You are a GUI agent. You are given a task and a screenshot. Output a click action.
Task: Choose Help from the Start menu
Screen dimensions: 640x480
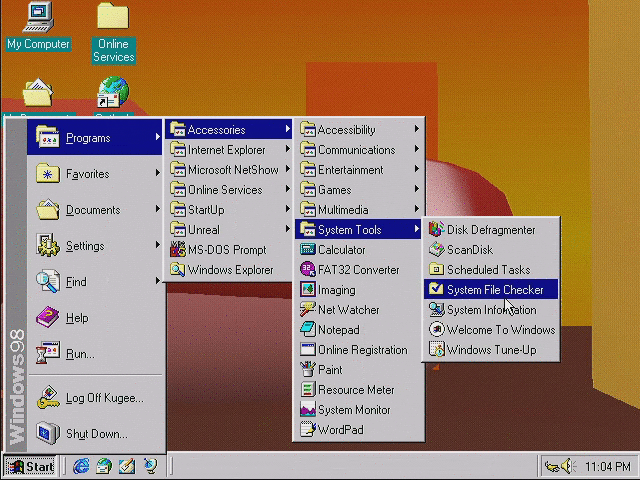click(x=95, y=318)
